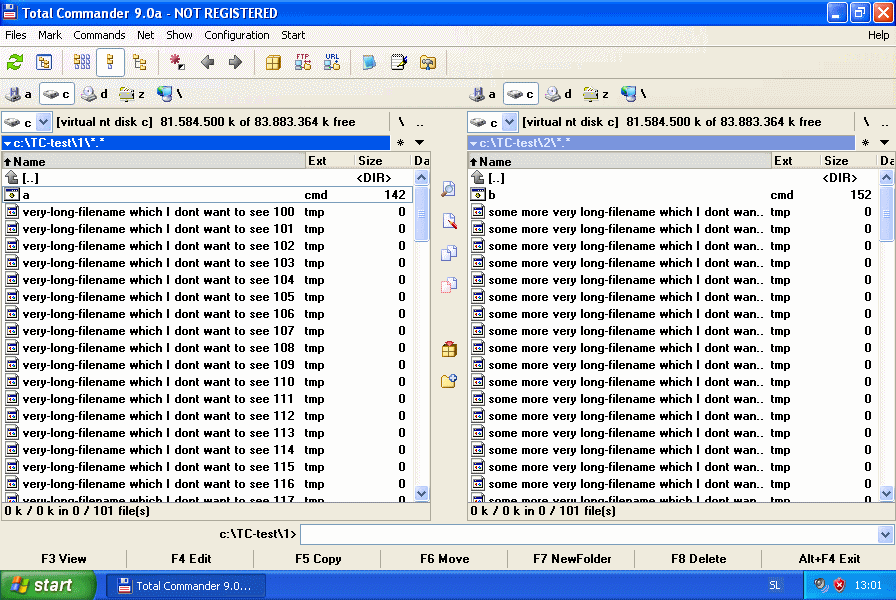Image resolution: width=896 pixels, height=600 pixels.
Task: Open right panel directory history arrow
Action: [885, 142]
